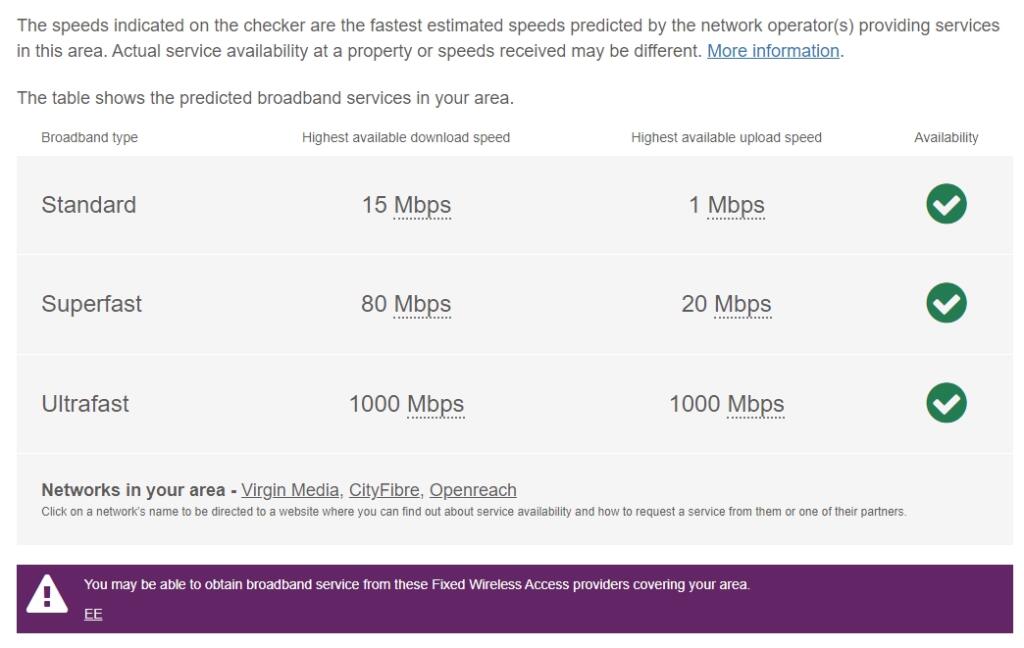Click the green availability check for Standard broadband
This screenshot has width=1024, height=648.
coord(945,204)
